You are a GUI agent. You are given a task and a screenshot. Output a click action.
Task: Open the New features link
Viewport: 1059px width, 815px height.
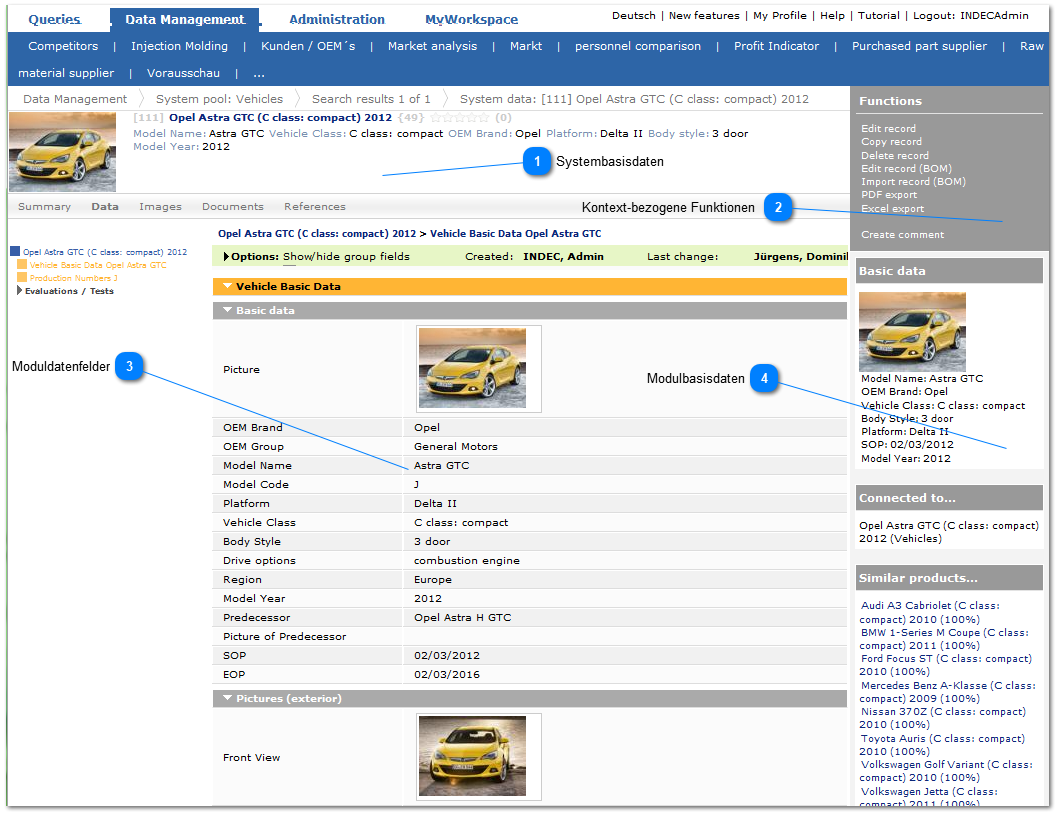pyautogui.click(x=704, y=16)
